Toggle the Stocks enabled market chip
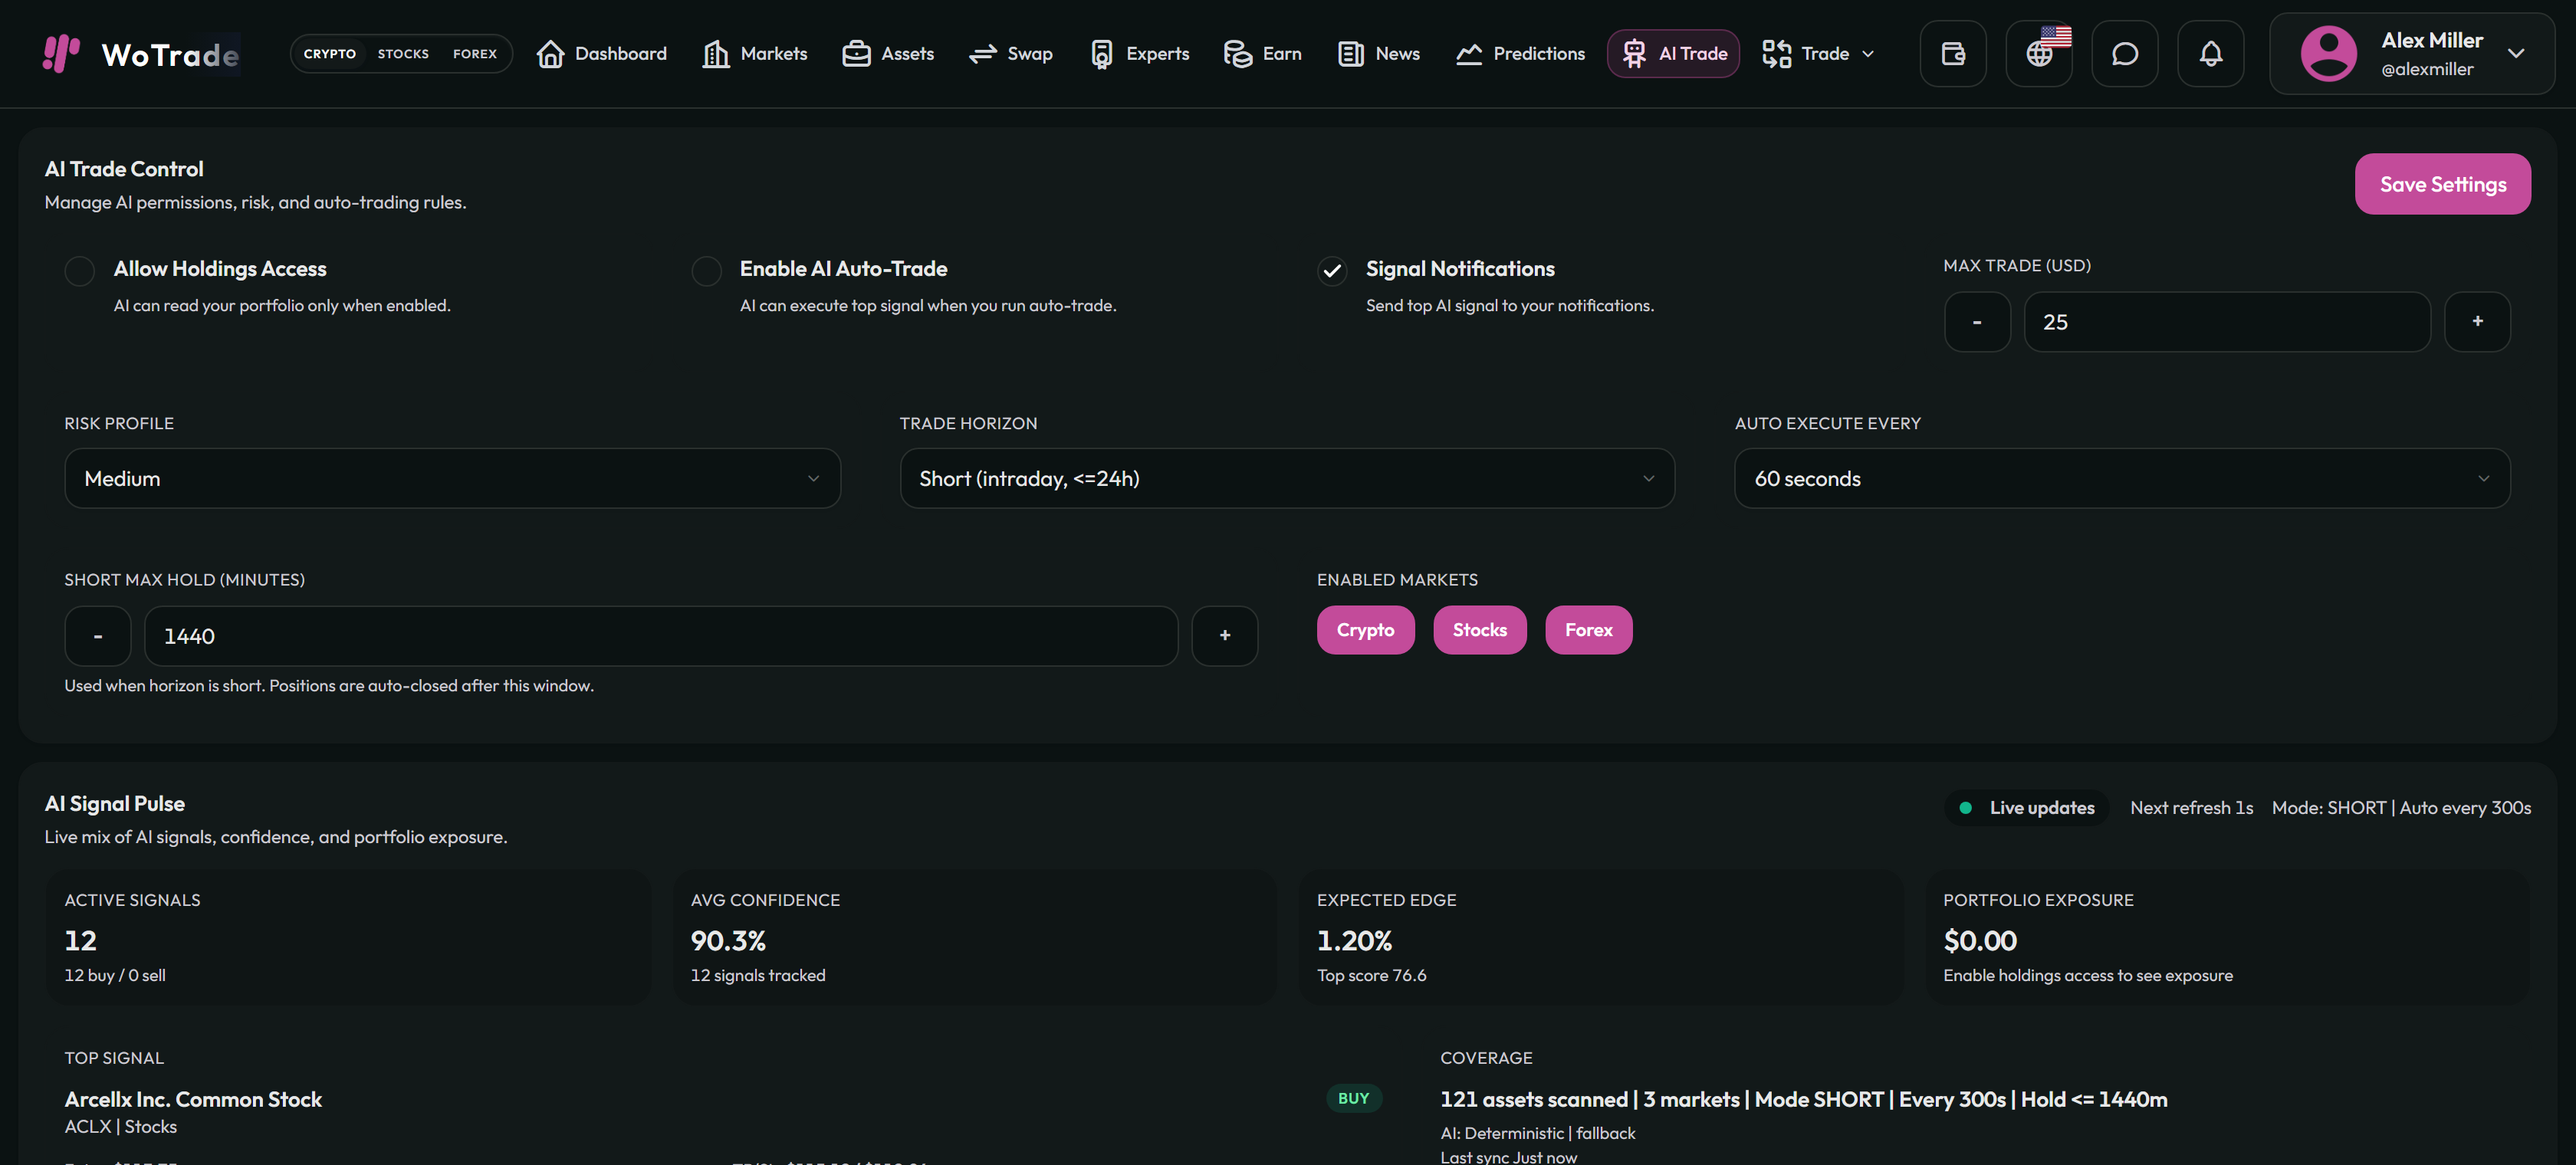The width and height of the screenshot is (2576, 1165). (1480, 630)
